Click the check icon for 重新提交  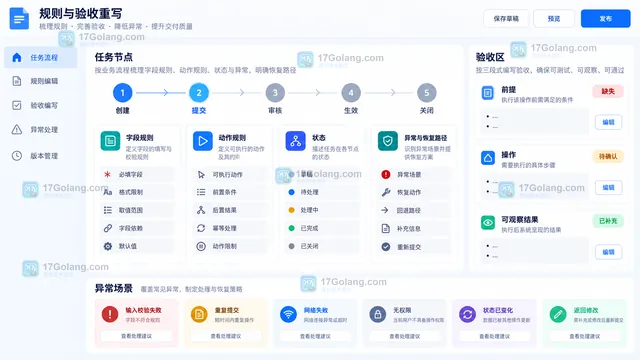(x=386, y=247)
